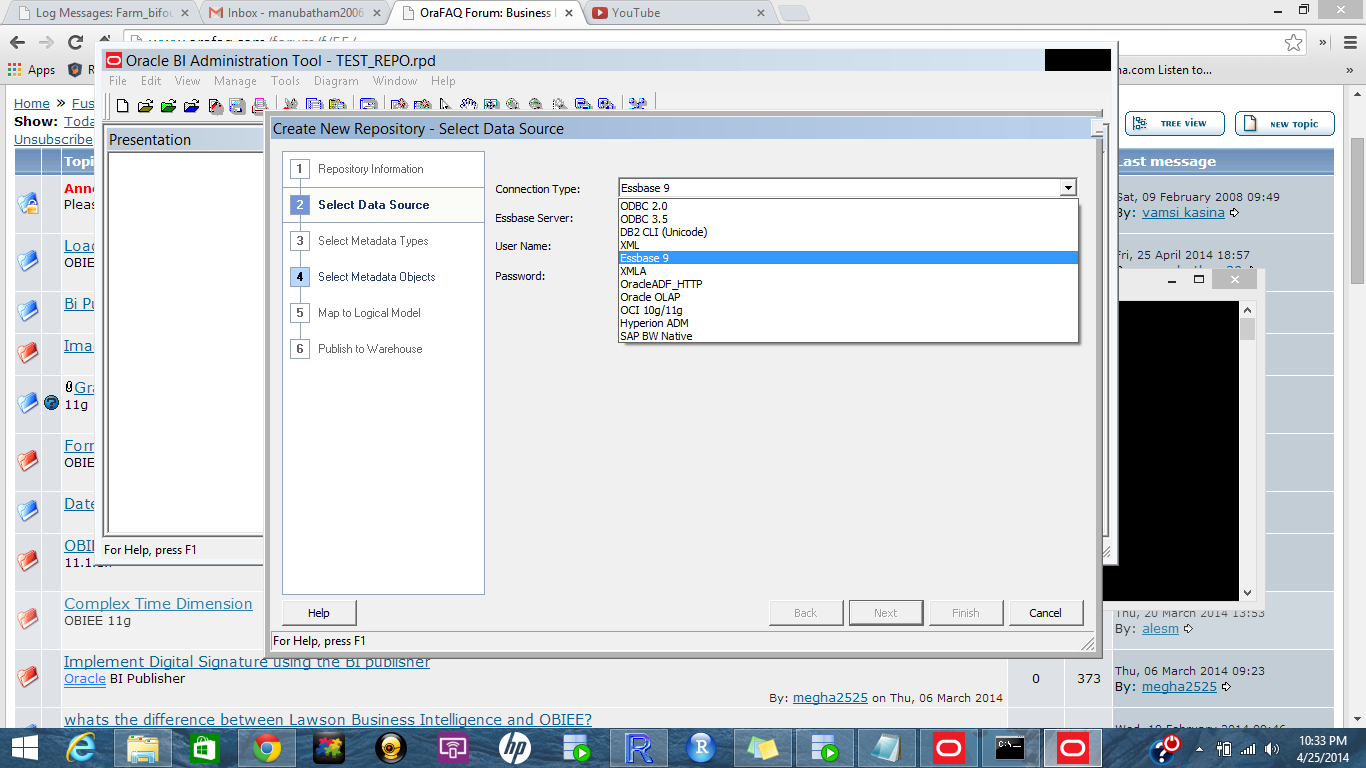Click the Help button in wizard

(x=319, y=613)
